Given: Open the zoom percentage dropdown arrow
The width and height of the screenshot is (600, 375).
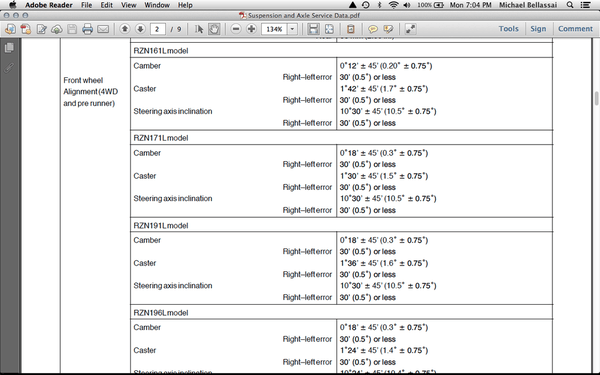Looking at the screenshot, I should click(x=292, y=29).
